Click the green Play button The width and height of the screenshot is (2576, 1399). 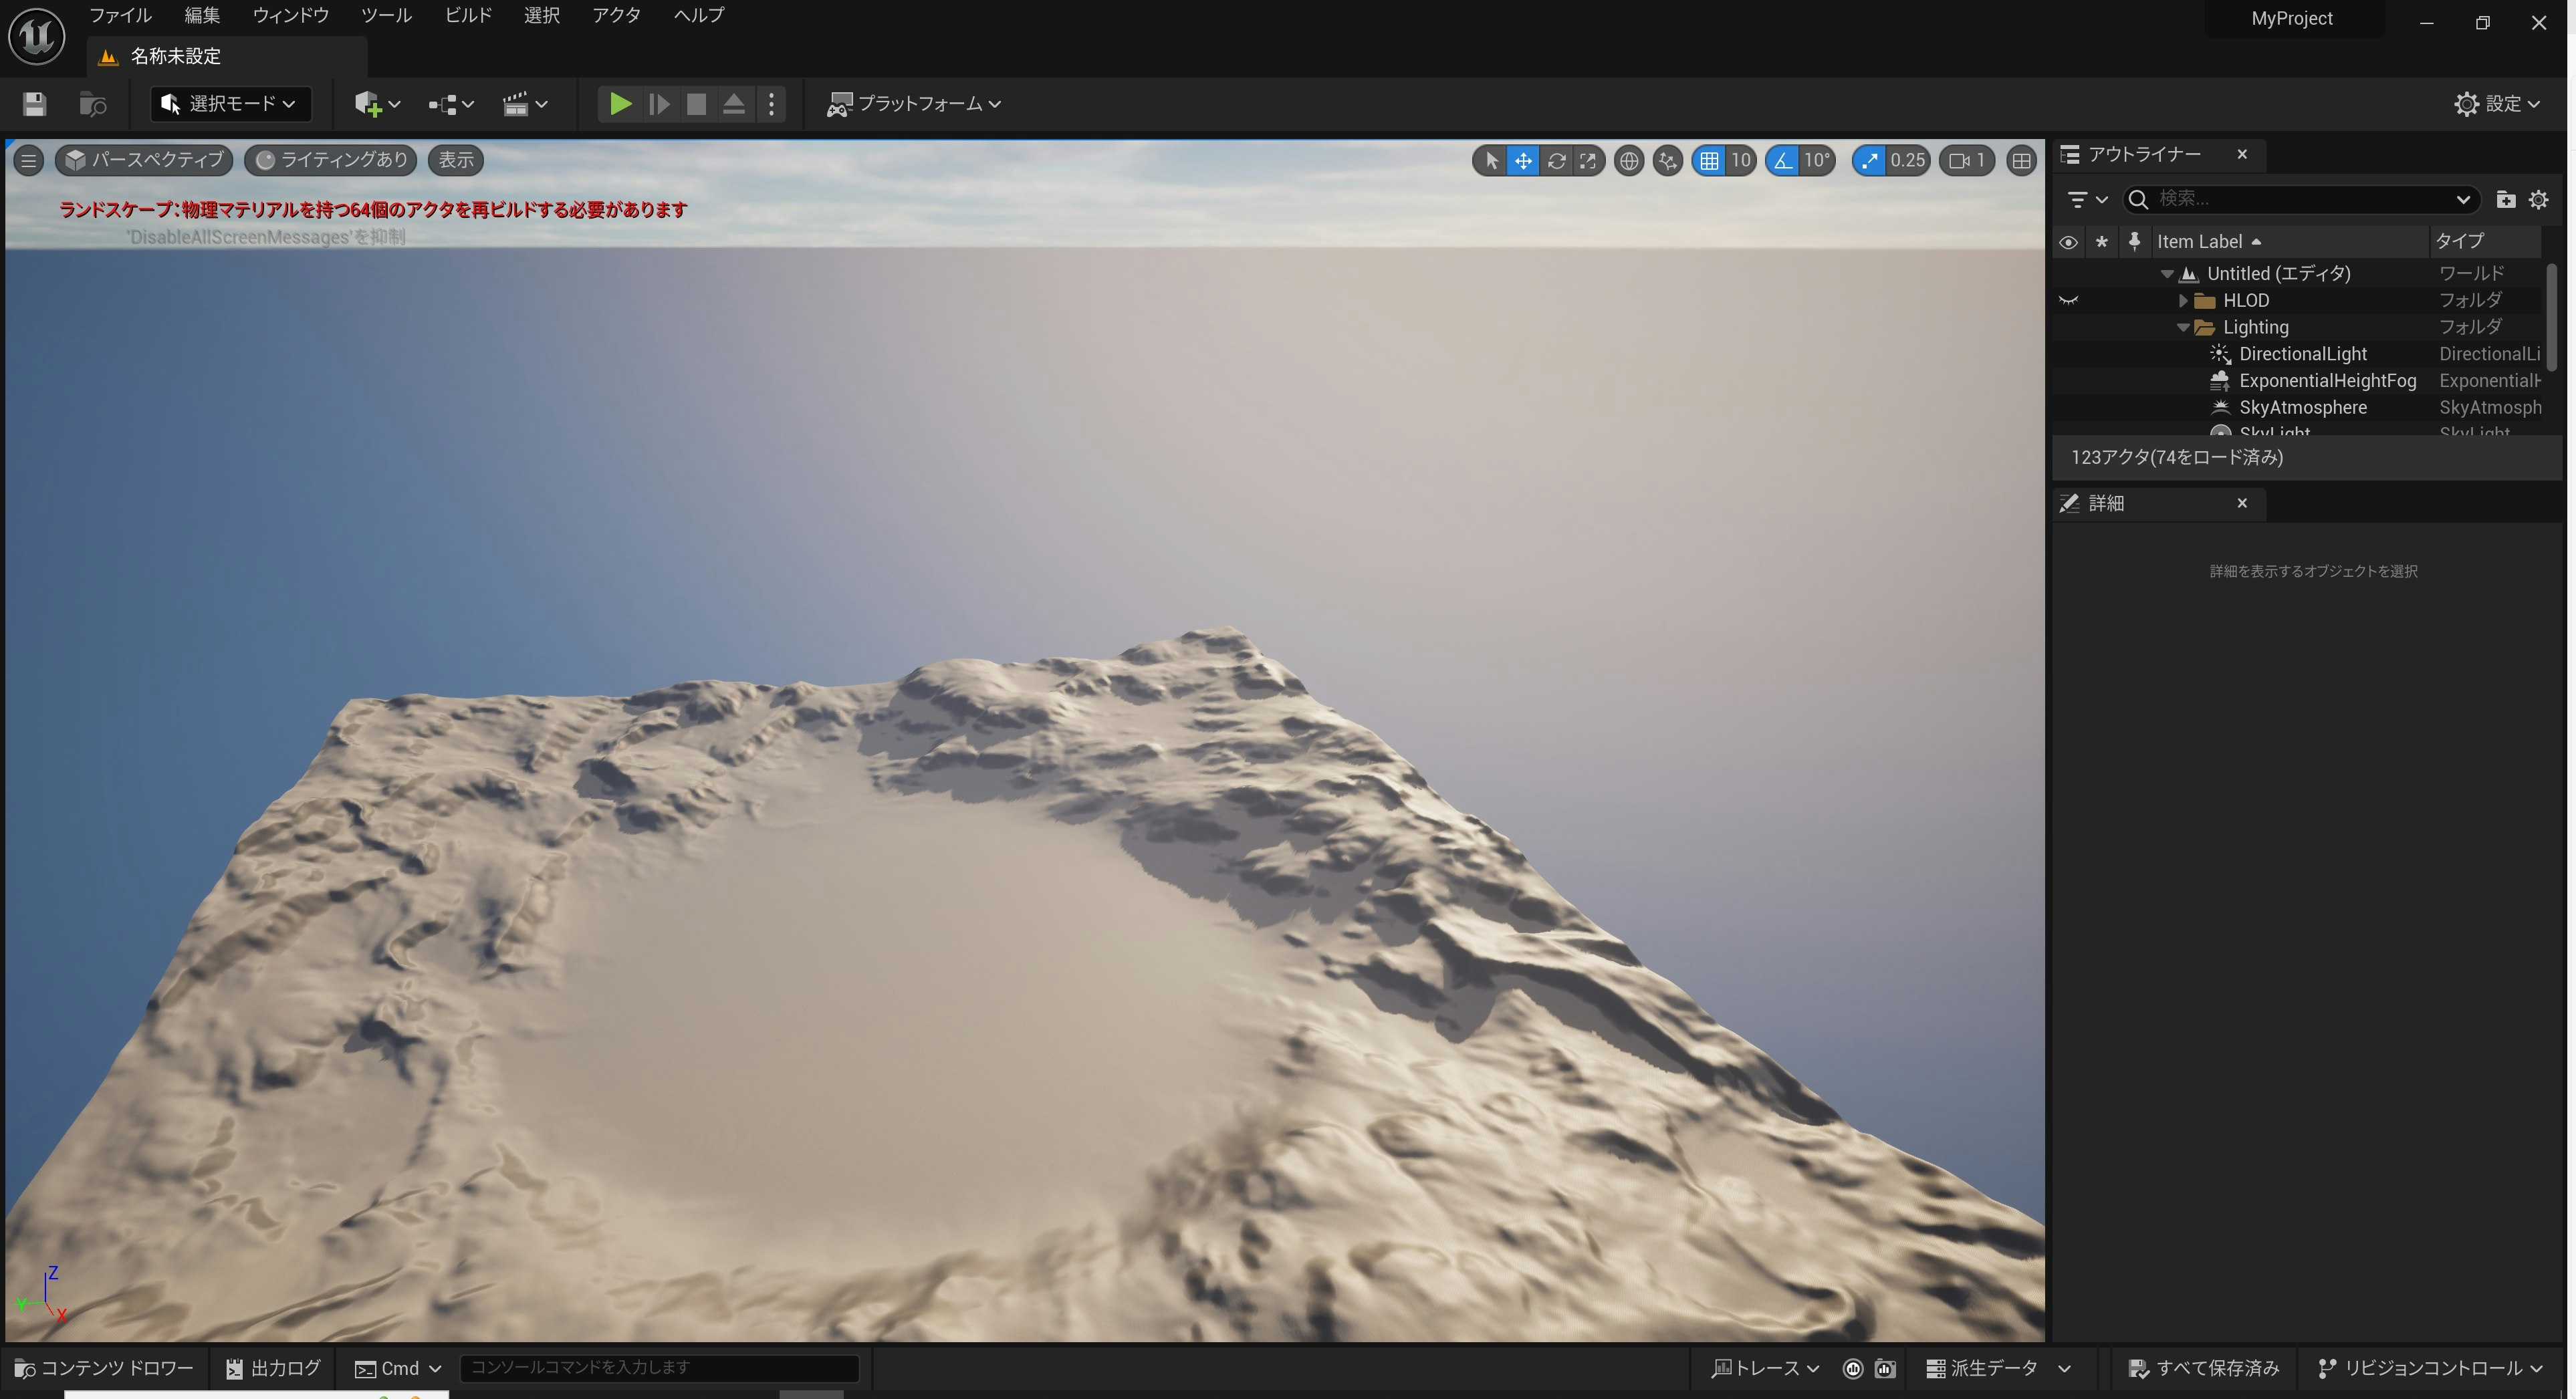(x=619, y=104)
